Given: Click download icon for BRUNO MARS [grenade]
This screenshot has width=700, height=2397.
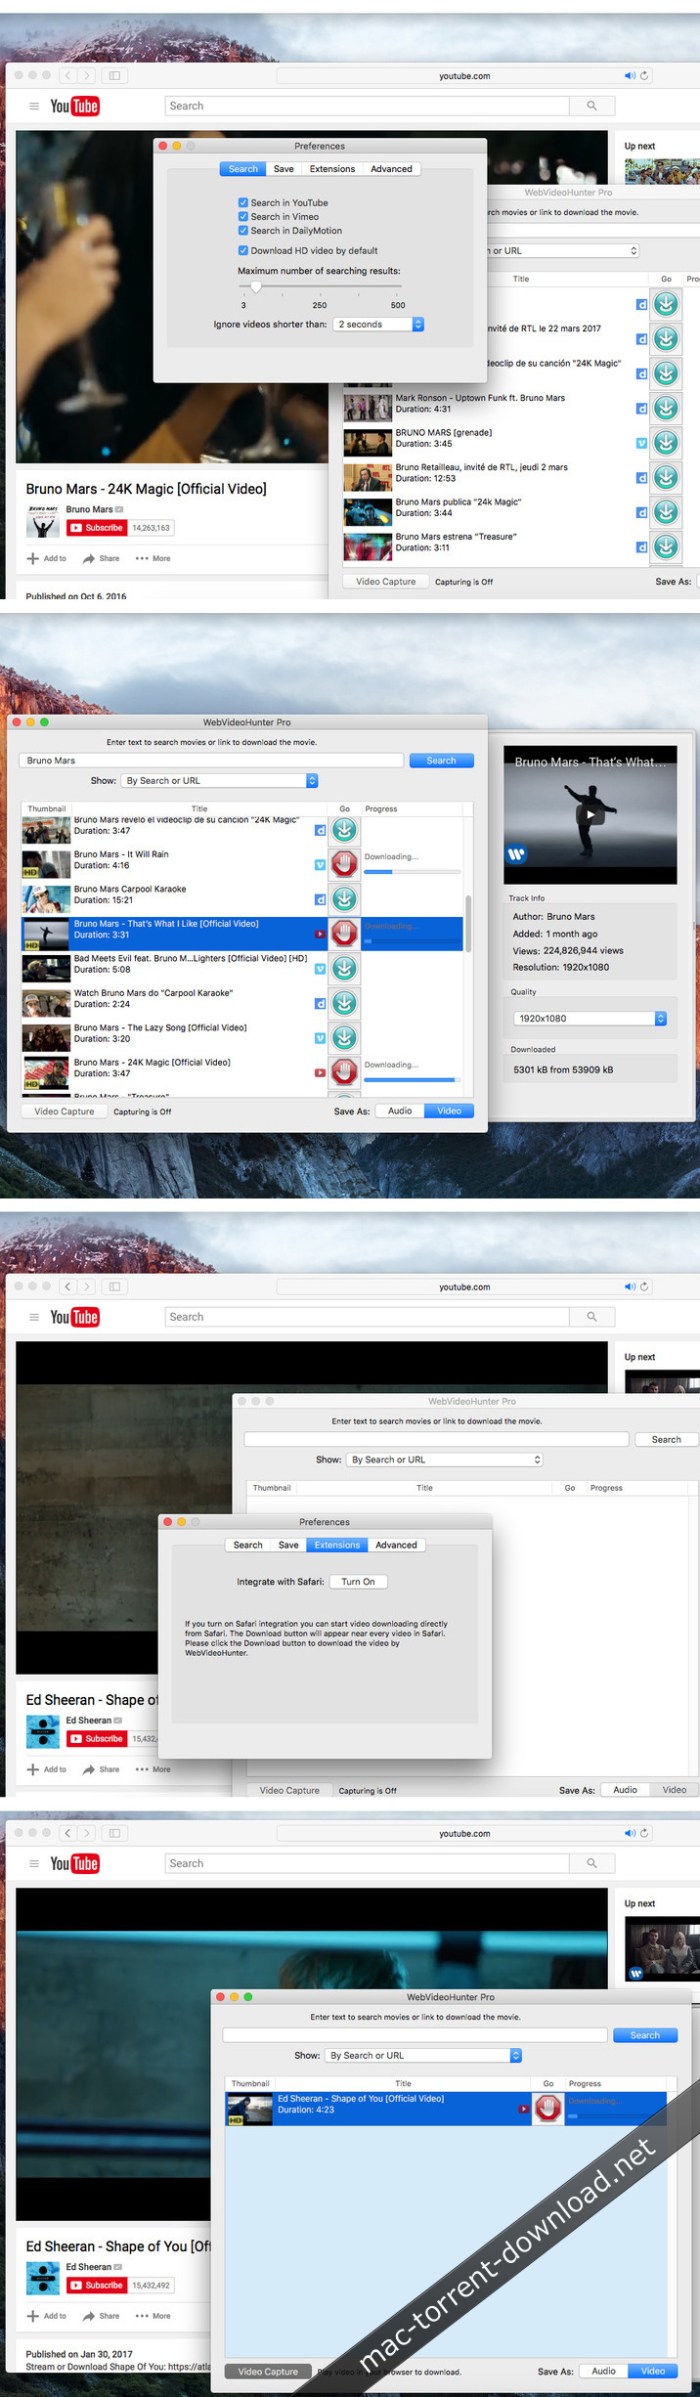Looking at the screenshot, I should click(666, 443).
